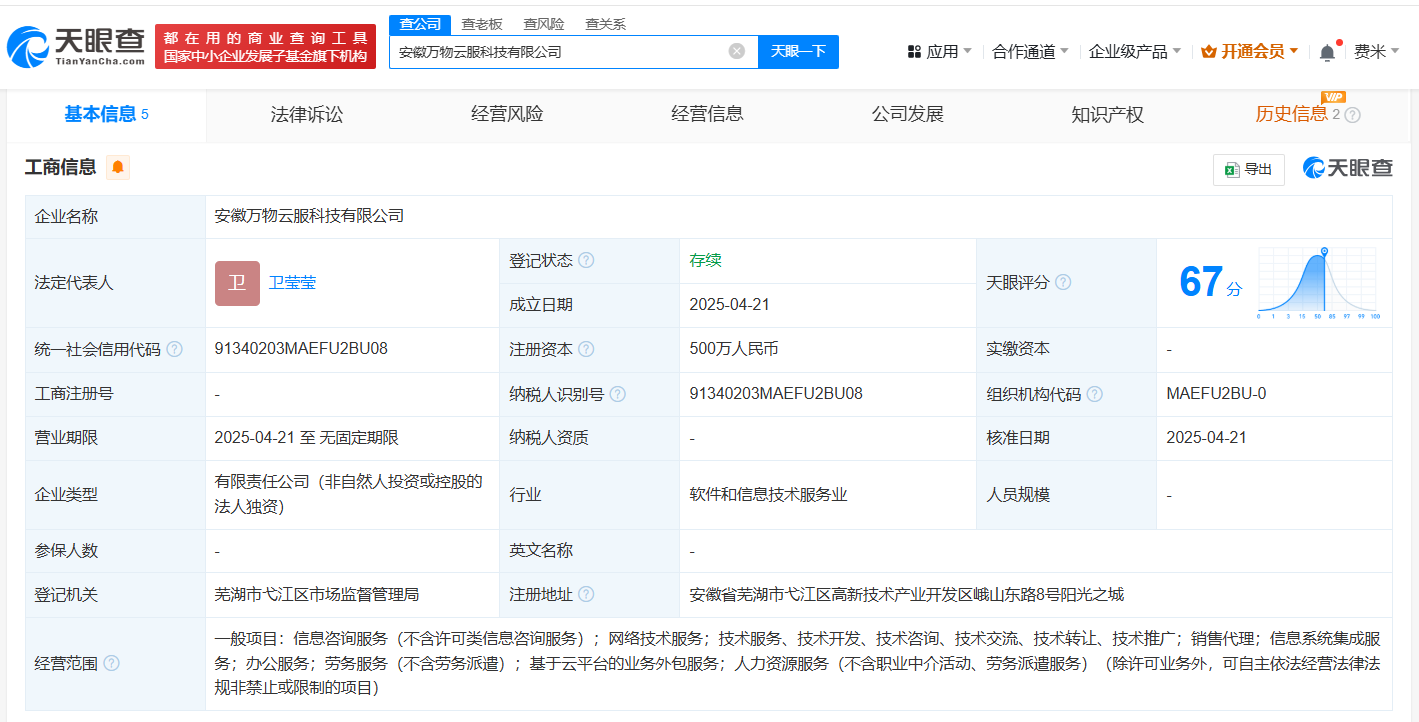Click the 天眼查 logo at top left
1419x722 pixels.
pyautogui.click(x=76, y=46)
